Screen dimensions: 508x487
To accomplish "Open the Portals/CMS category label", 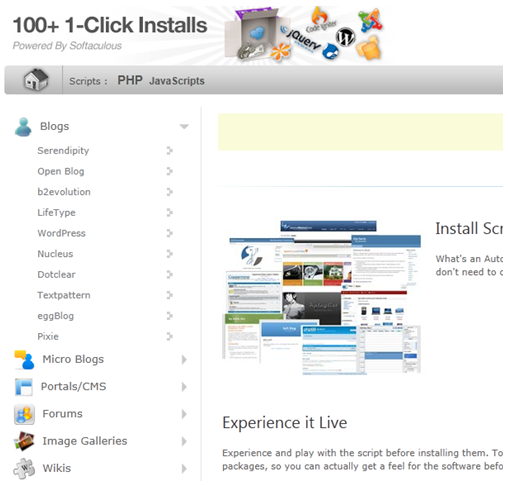I will (73, 387).
